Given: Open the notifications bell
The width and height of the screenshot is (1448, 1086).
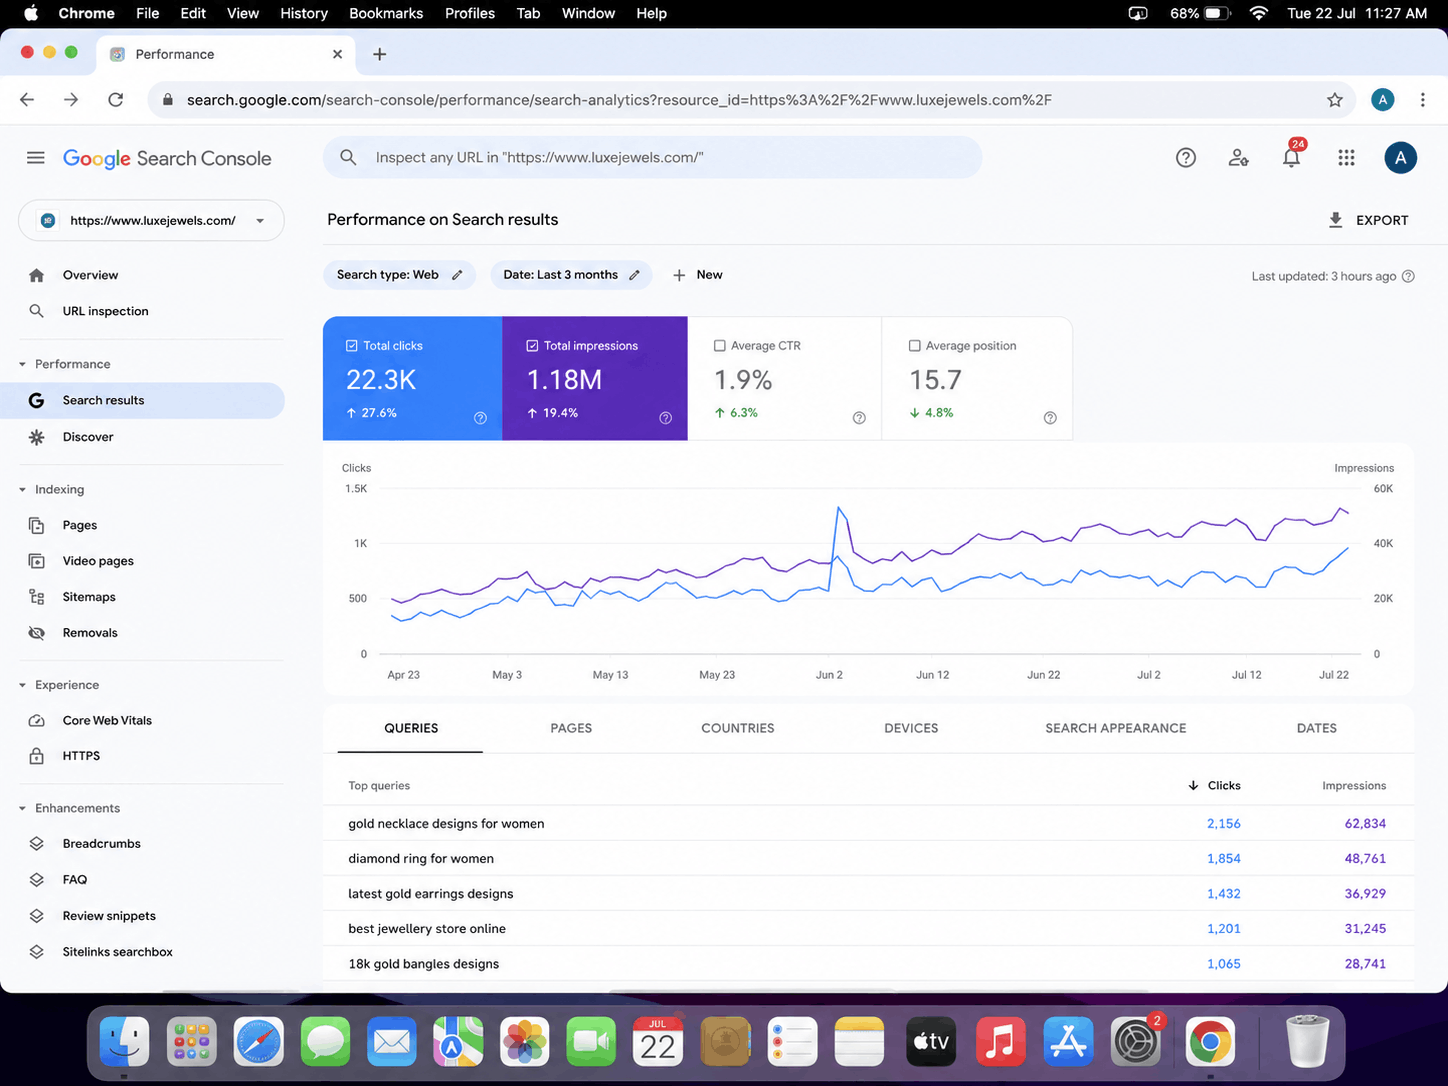Looking at the screenshot, I should pyautogui.click(x=1292, y=158).
